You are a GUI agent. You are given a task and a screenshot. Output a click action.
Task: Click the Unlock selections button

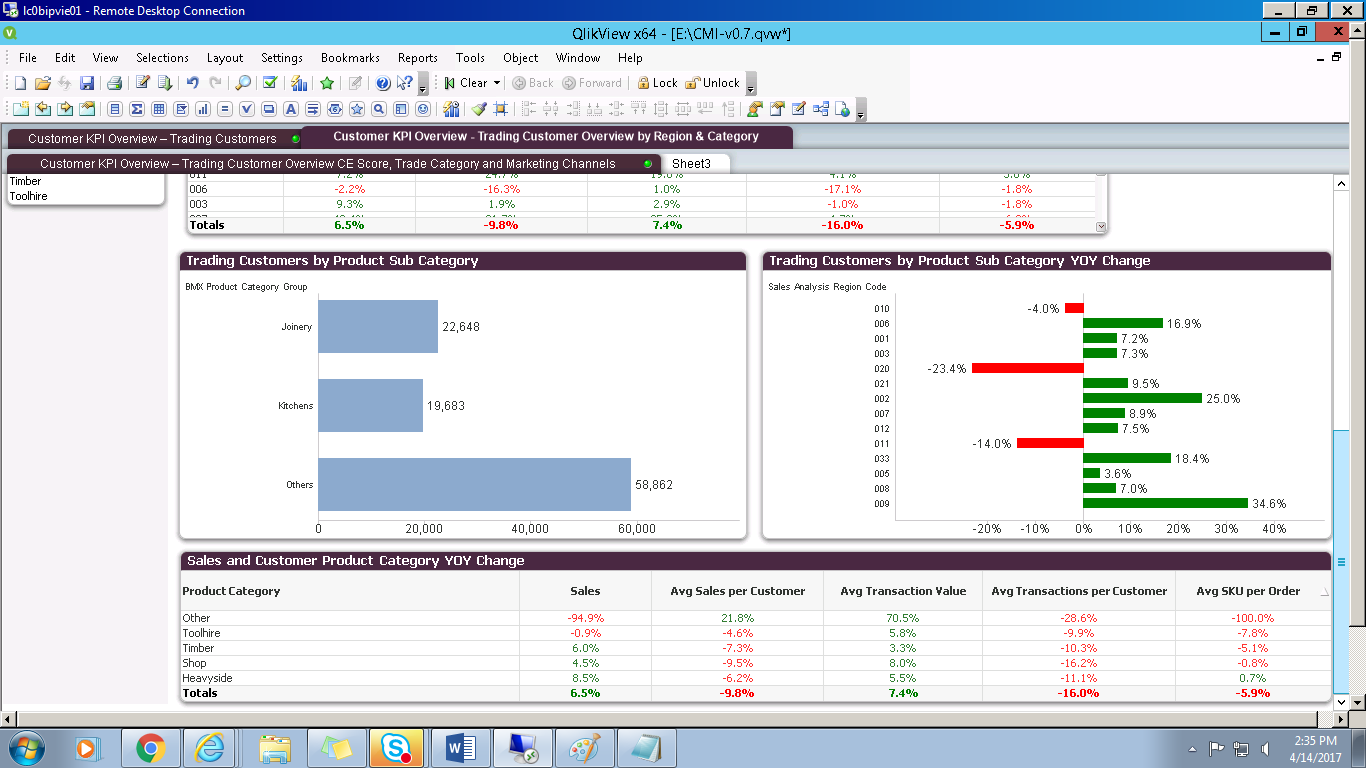click(713, 83)
